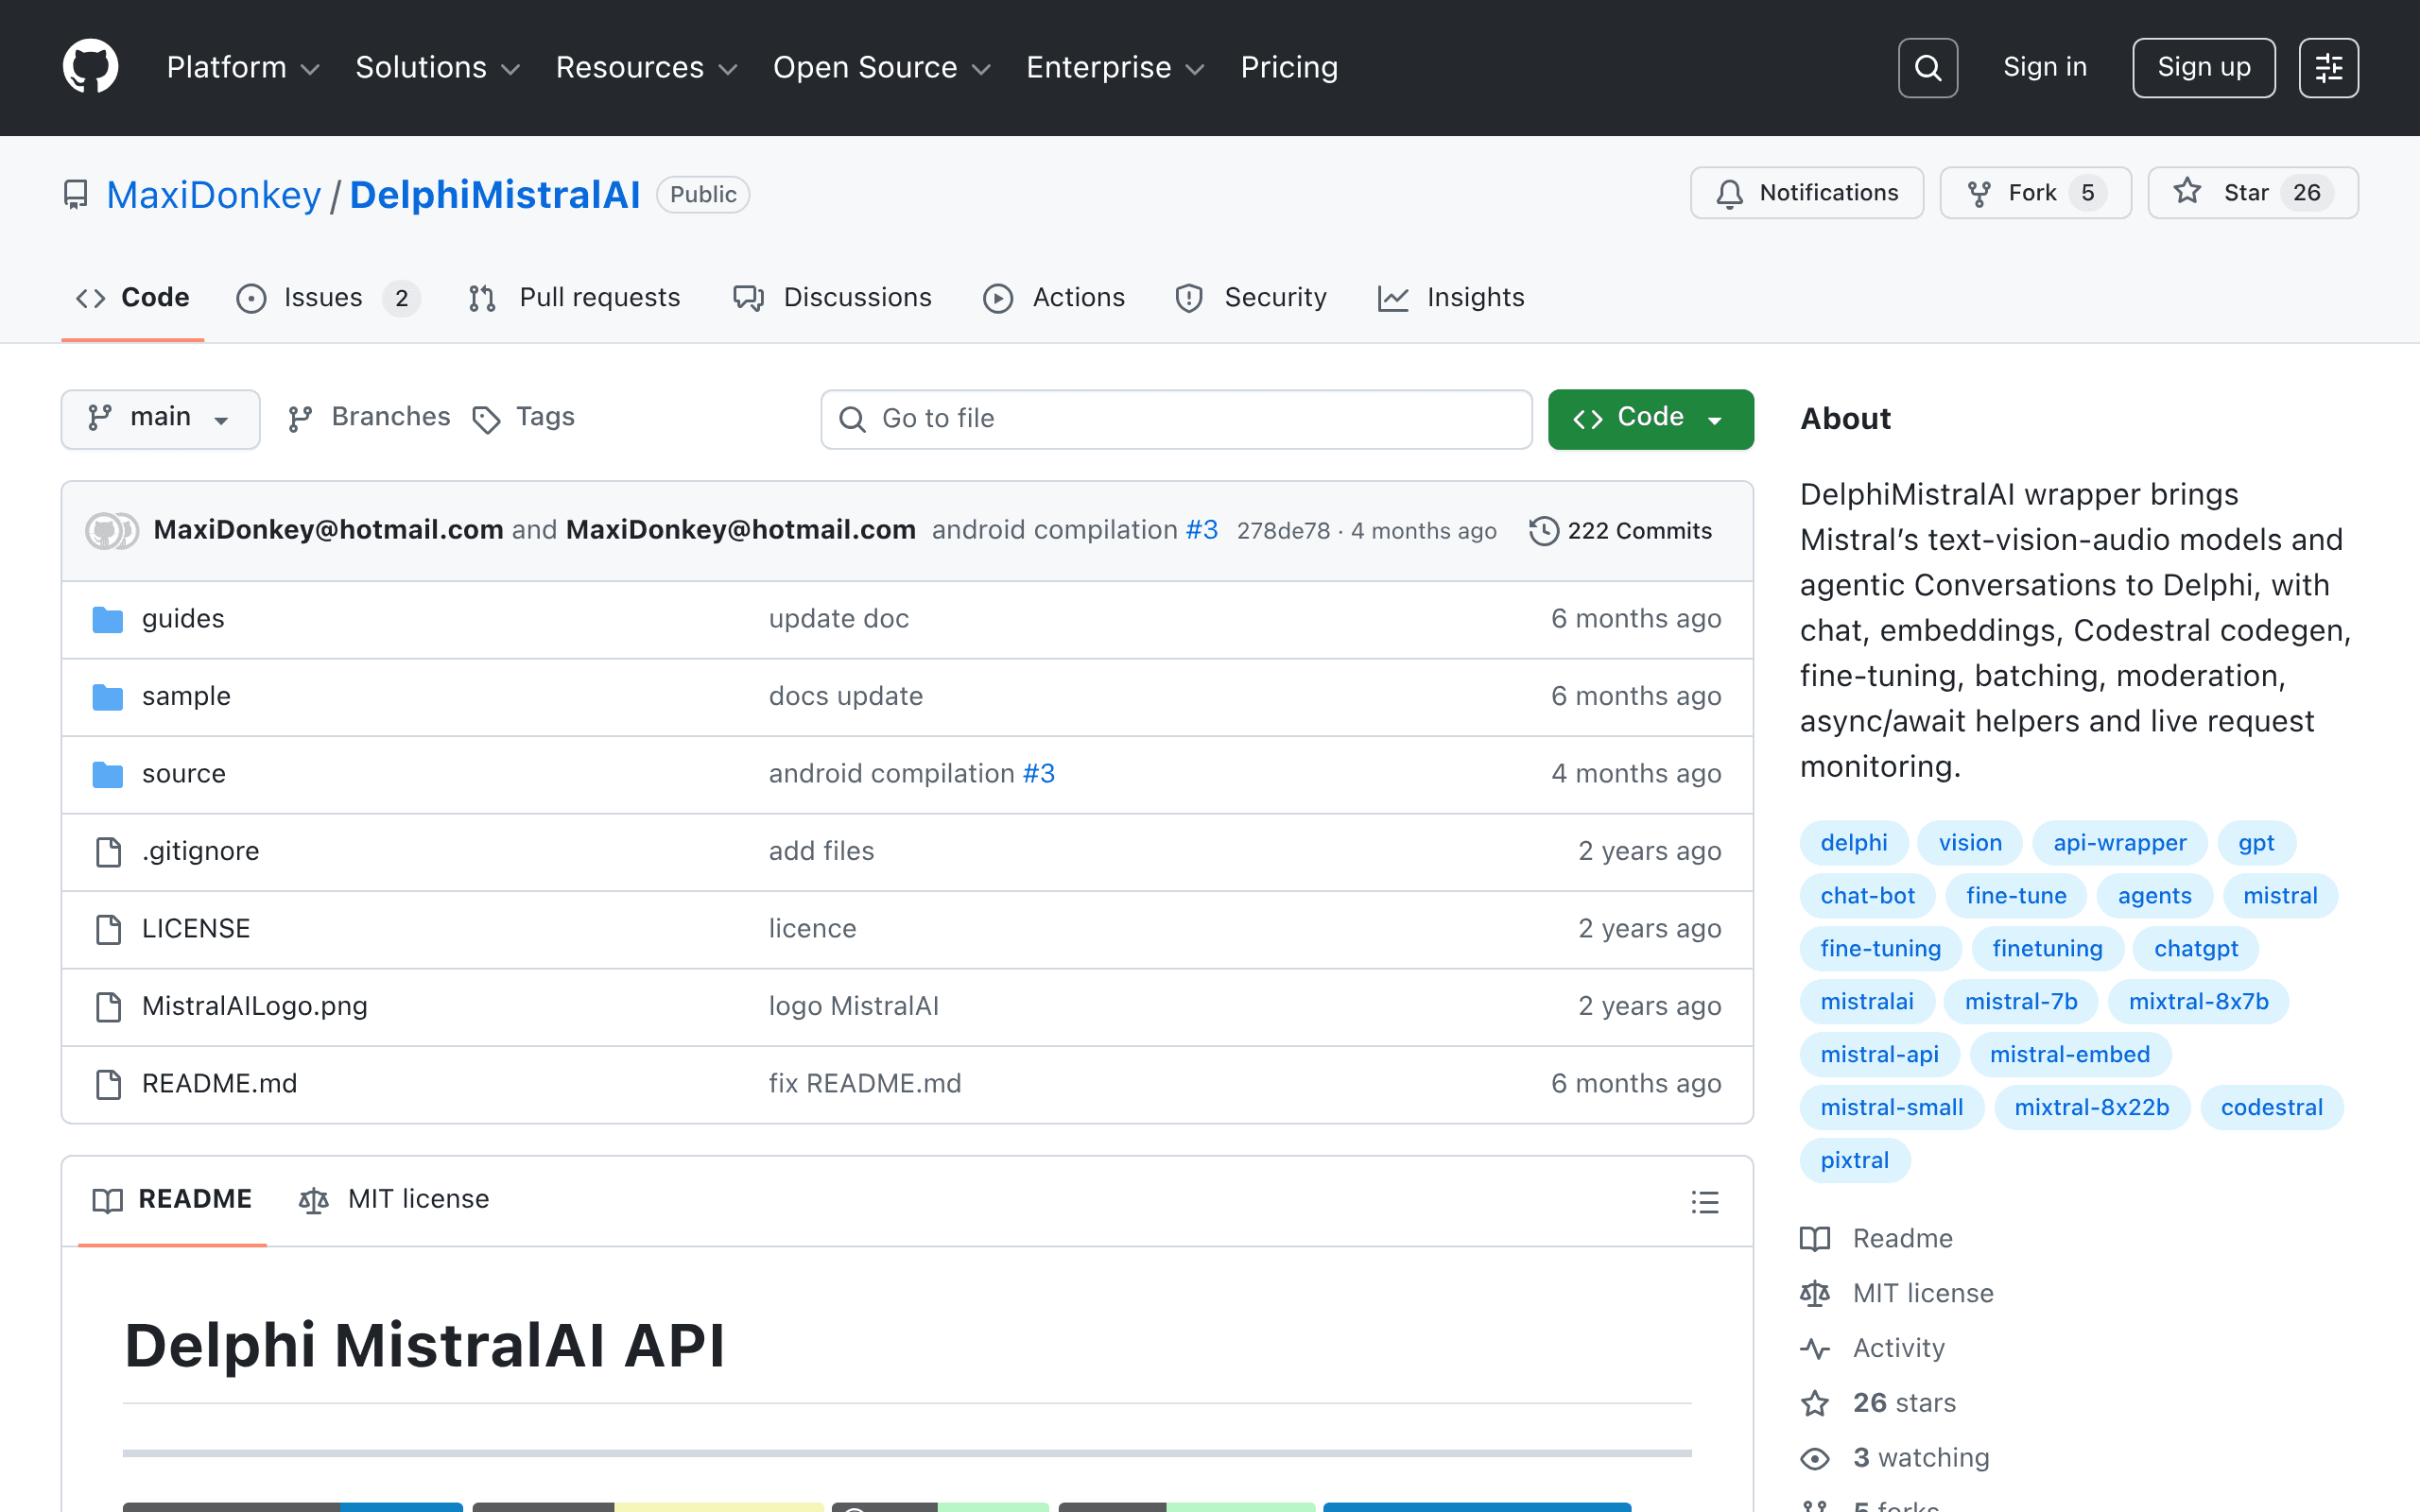Expand the Enterprise menu
Screen dimensions: 2420x1512
[x=1115, y=67]
